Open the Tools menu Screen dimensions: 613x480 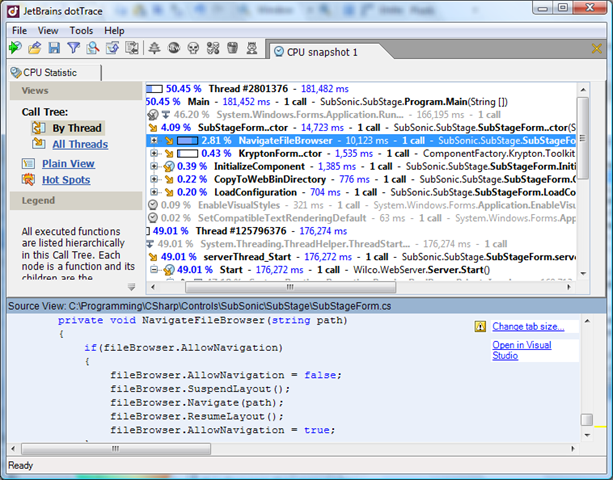[81, 30]
